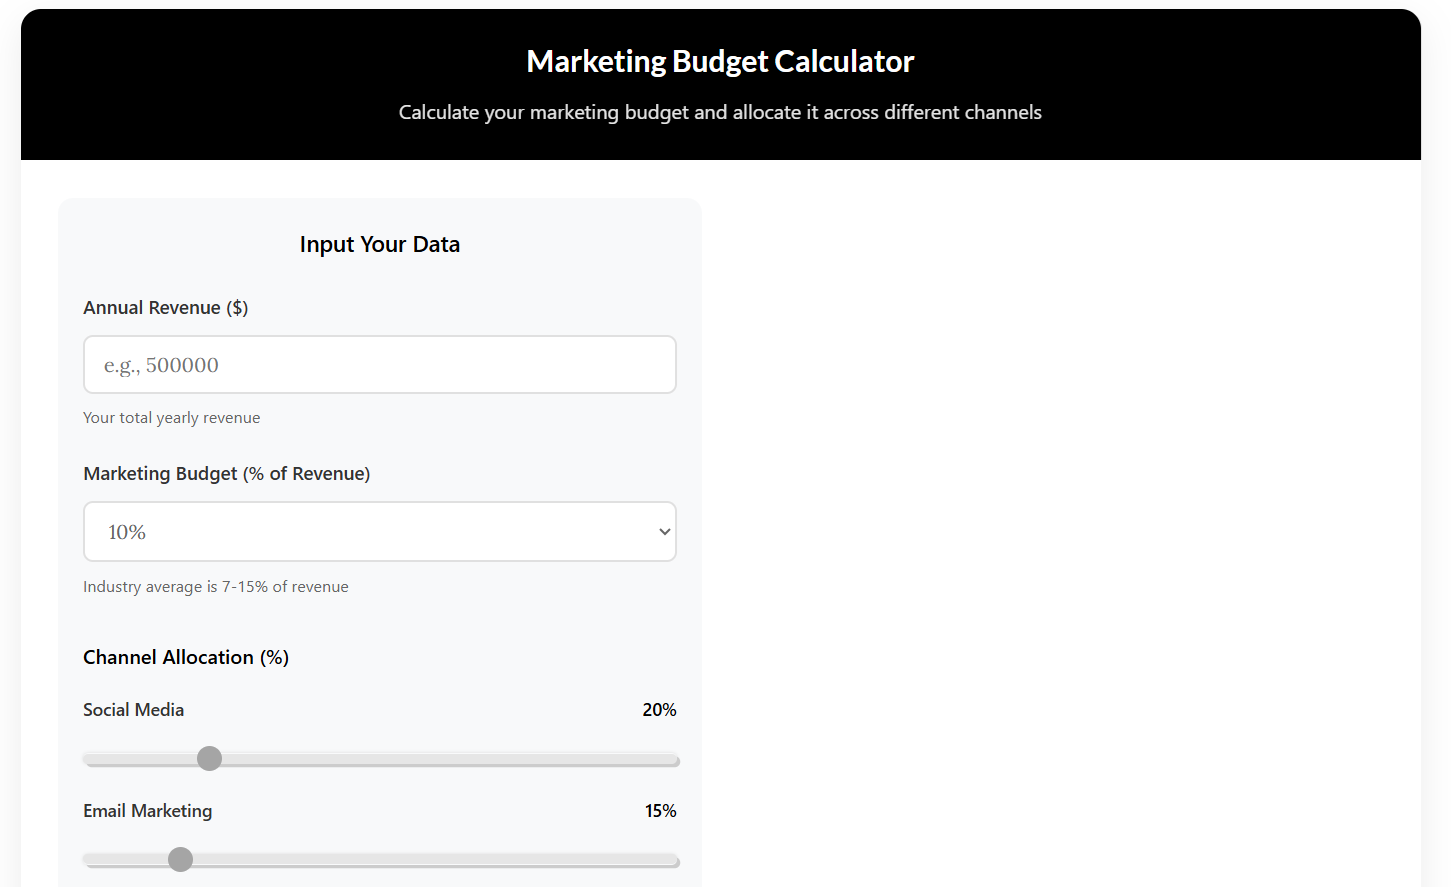
Task: Click the chevron arrow on budget dropdown
Action: click(665, 532)
